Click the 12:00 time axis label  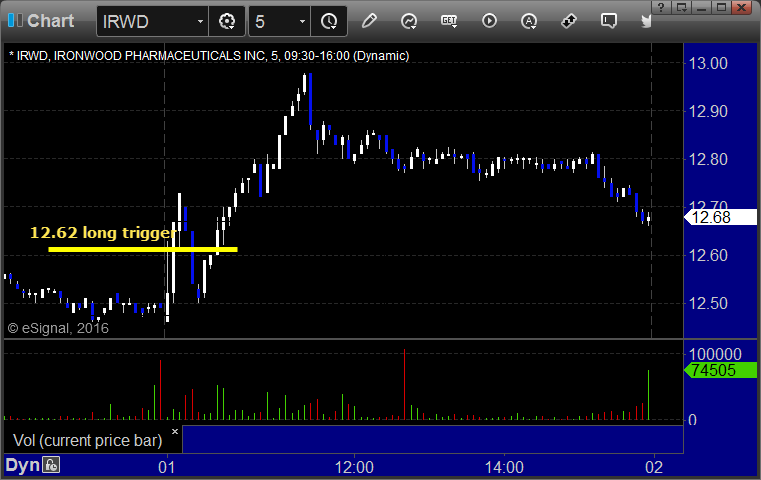[354, 467]
